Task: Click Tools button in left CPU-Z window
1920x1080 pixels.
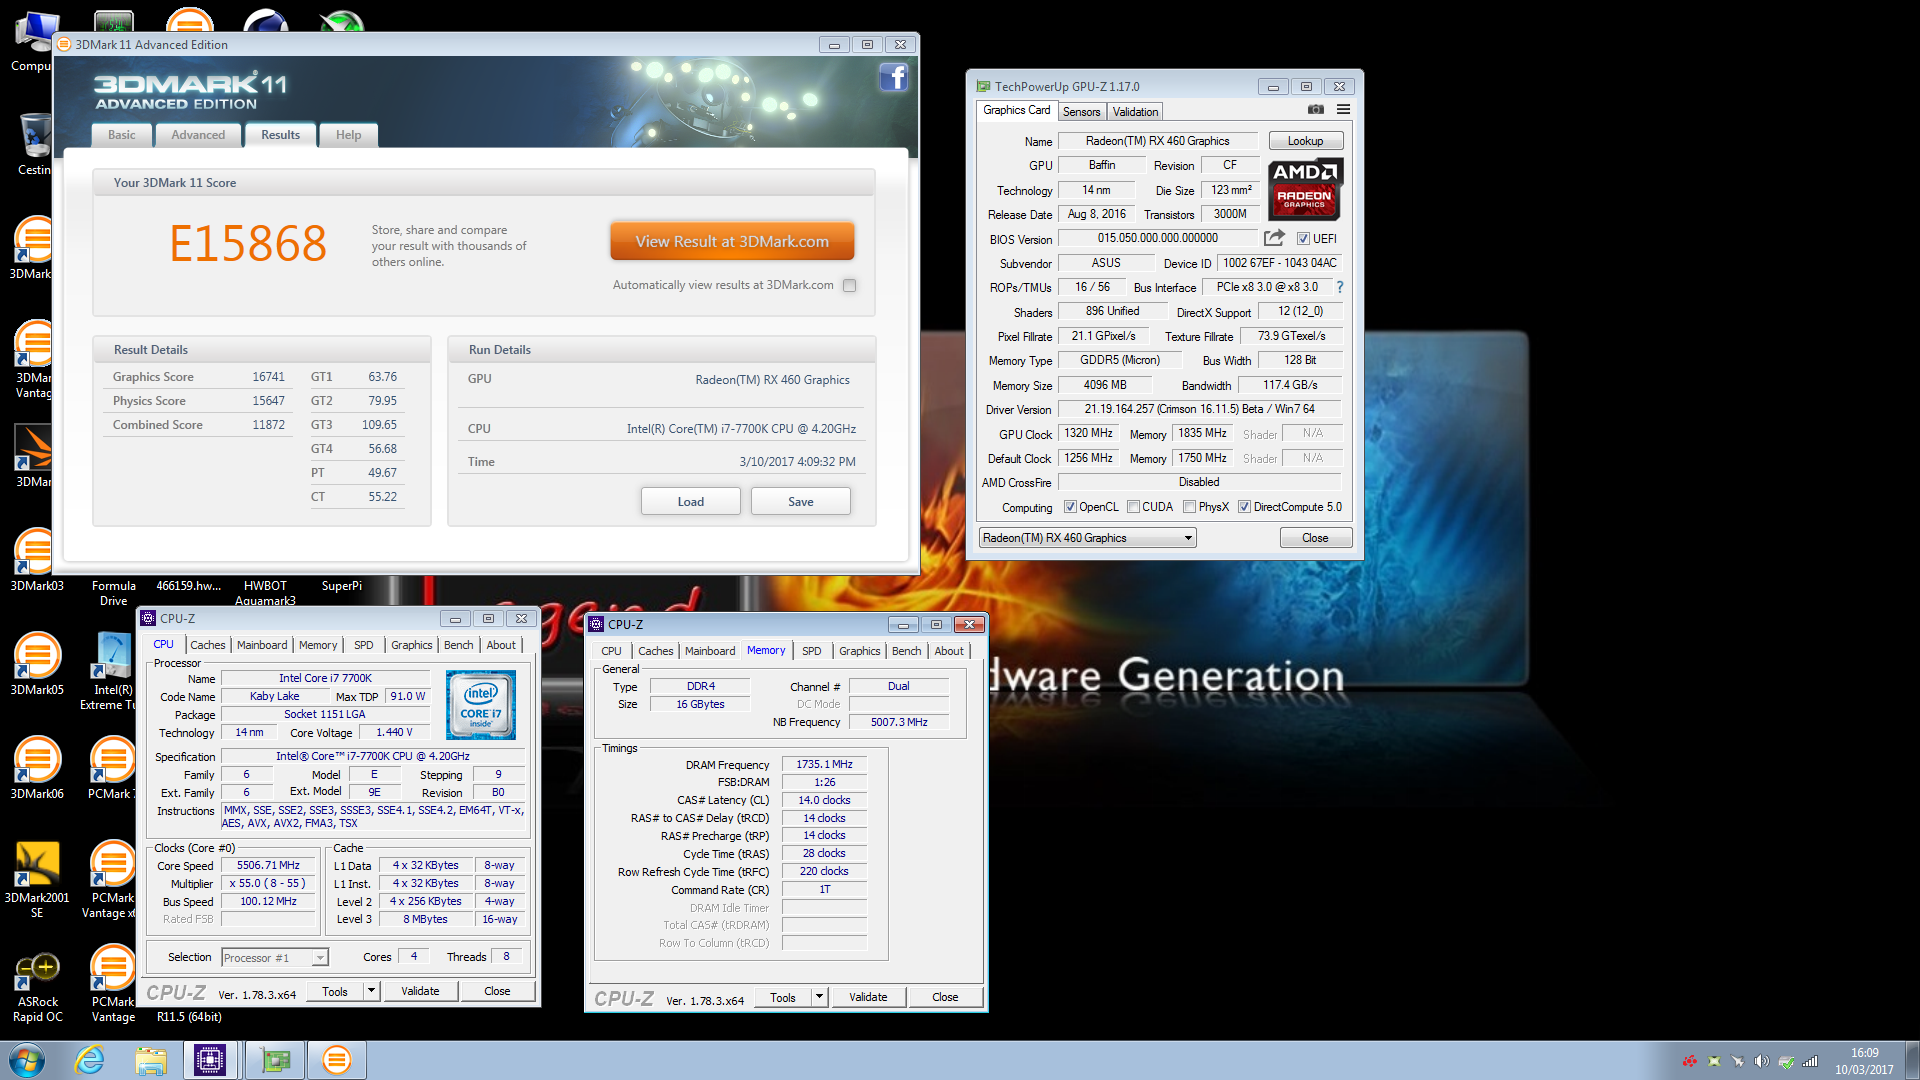Action: click(335, 991)
